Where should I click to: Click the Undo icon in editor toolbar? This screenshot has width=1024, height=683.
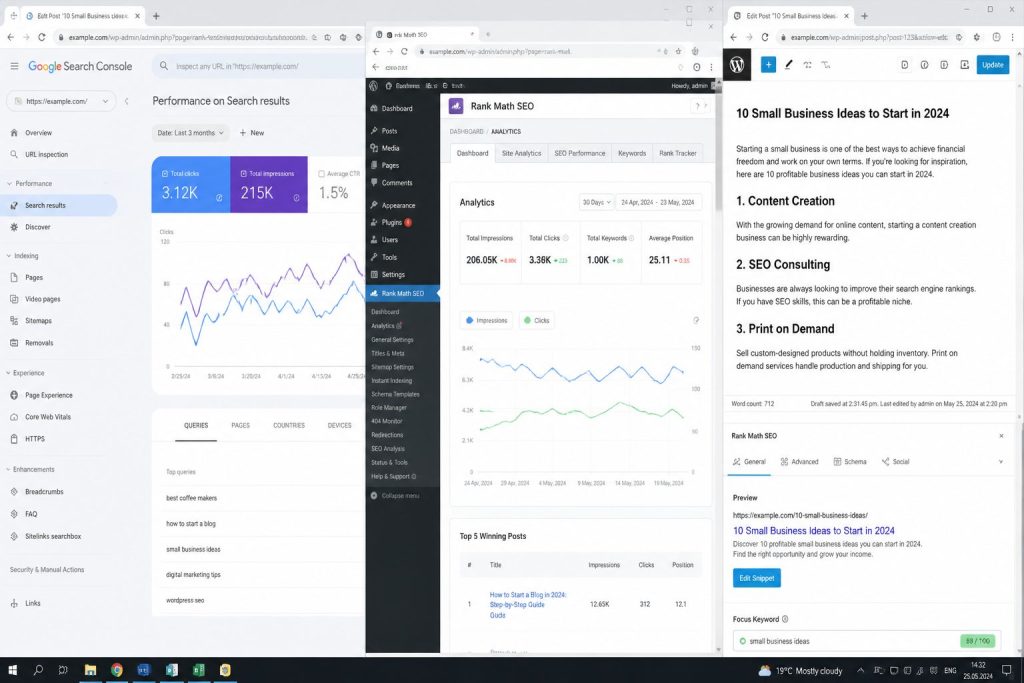tap(808, 65)
